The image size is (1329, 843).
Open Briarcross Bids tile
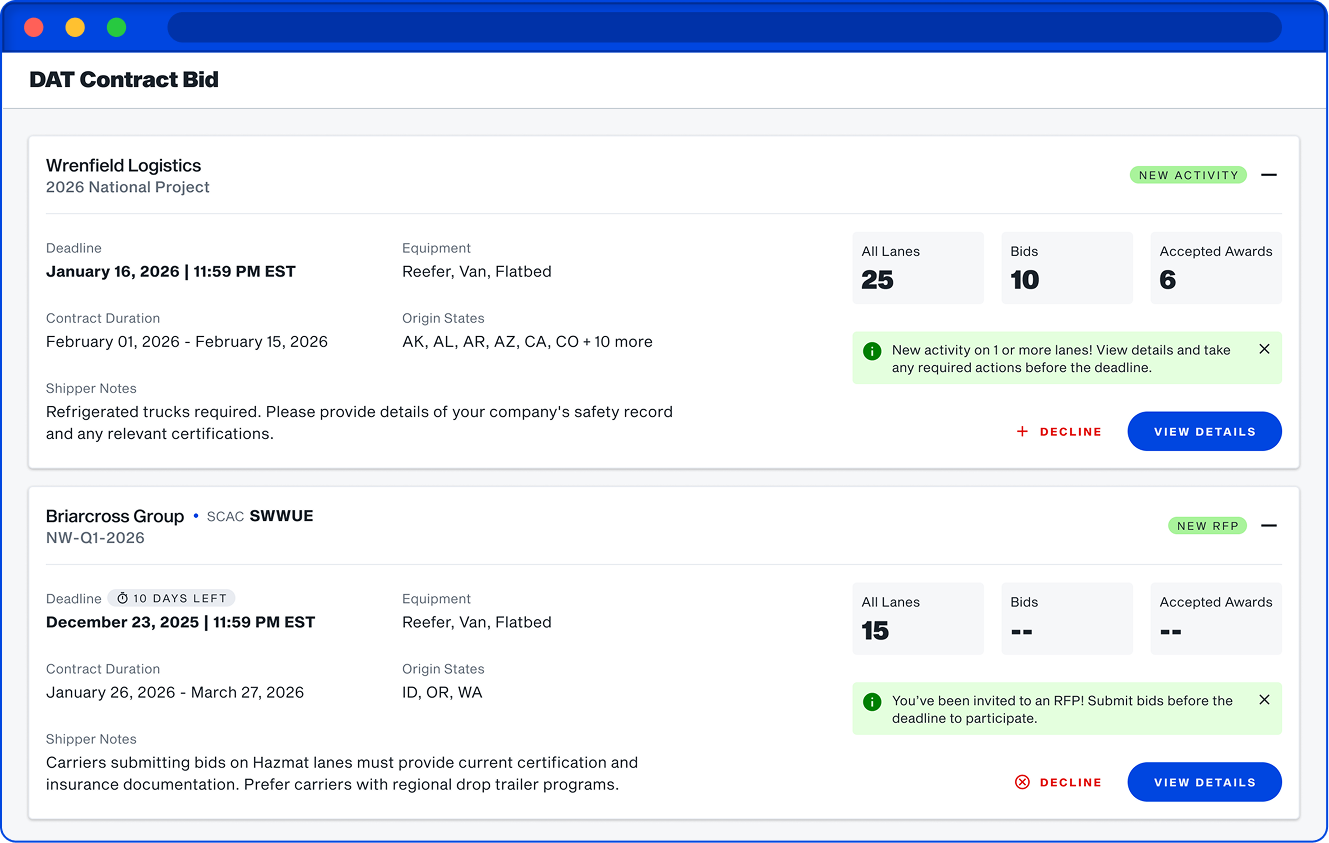point(1067,619)
